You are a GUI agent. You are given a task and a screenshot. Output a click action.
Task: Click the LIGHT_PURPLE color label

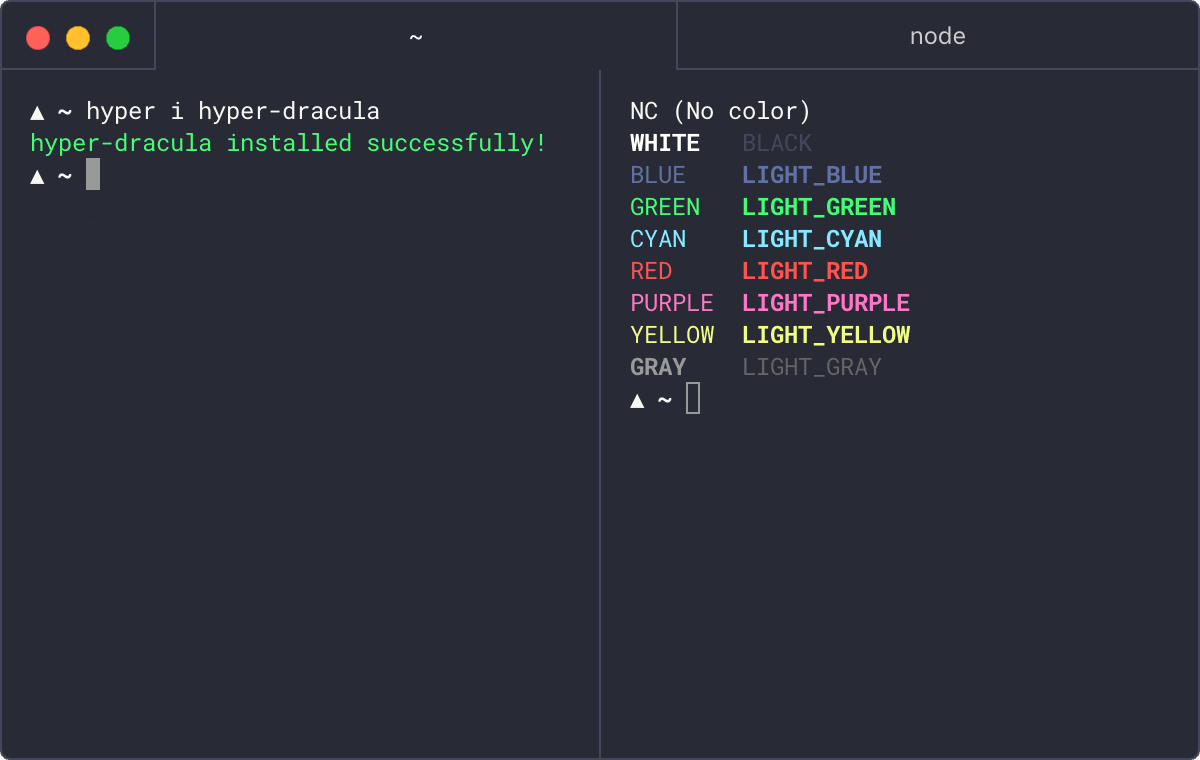(825, 303)
